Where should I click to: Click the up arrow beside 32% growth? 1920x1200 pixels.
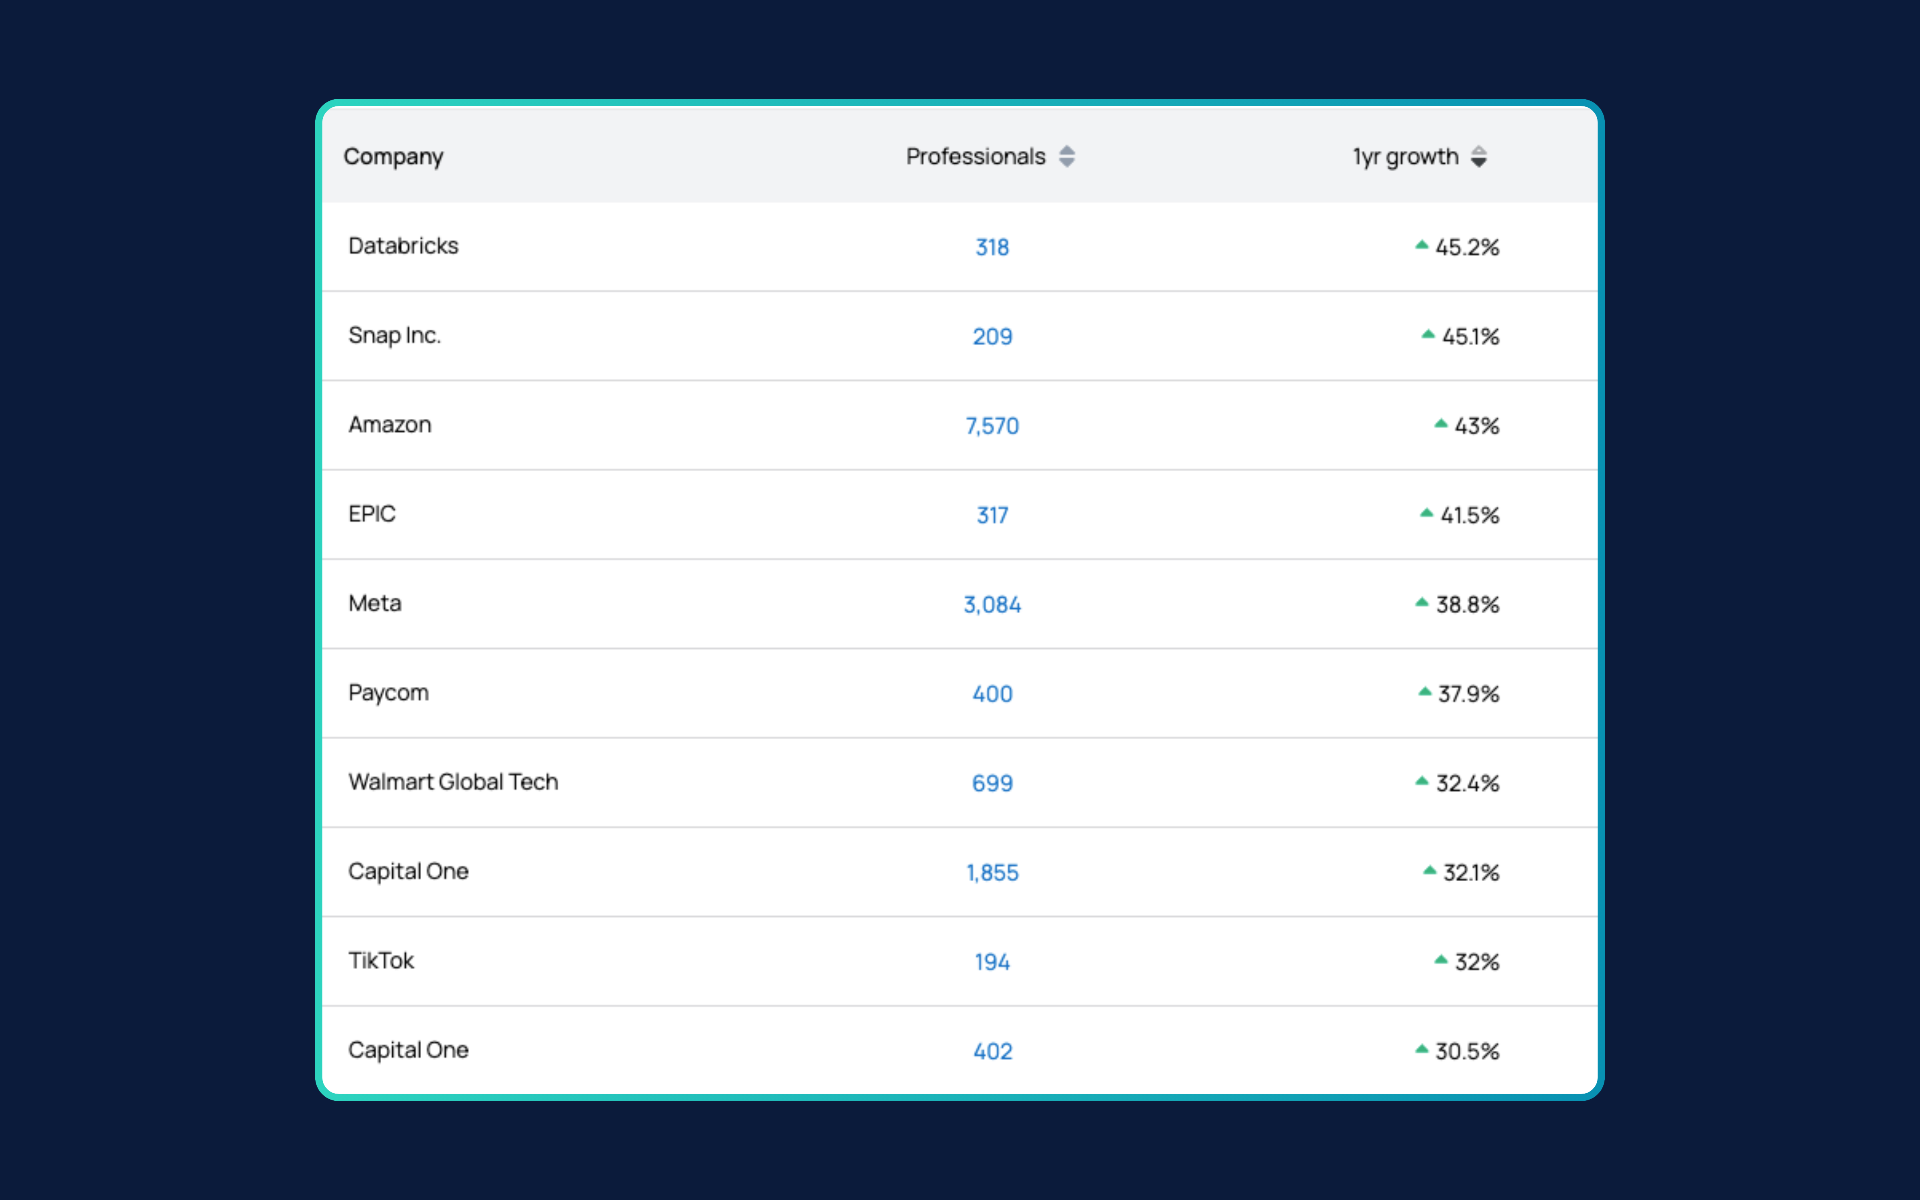pos(1440,960)
